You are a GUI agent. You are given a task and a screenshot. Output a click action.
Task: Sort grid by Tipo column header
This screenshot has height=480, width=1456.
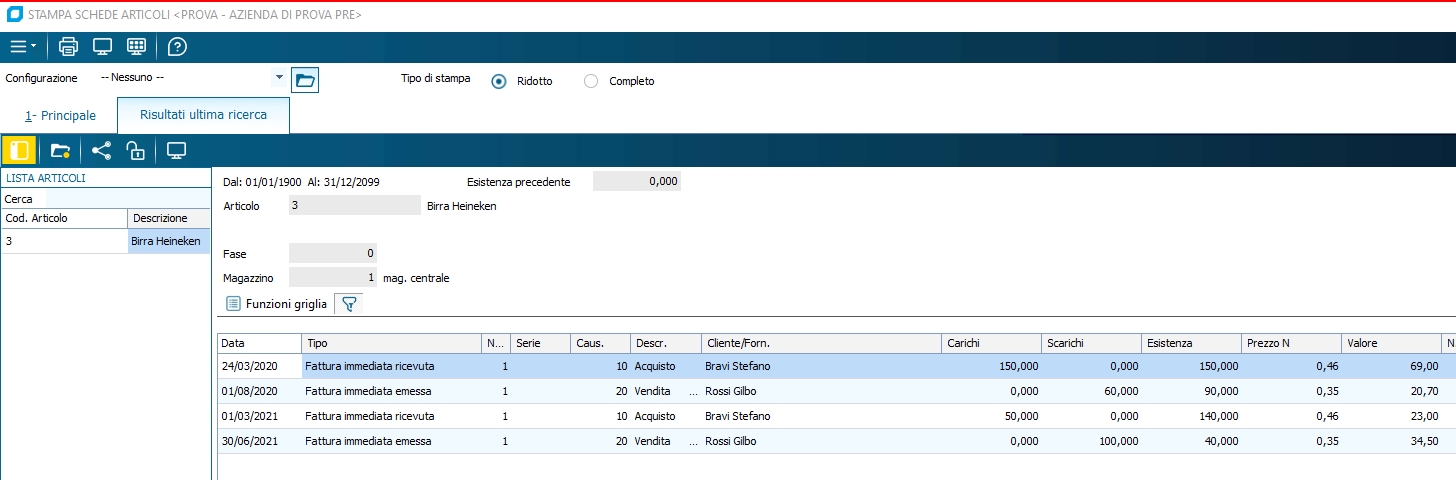click(392, 343)
